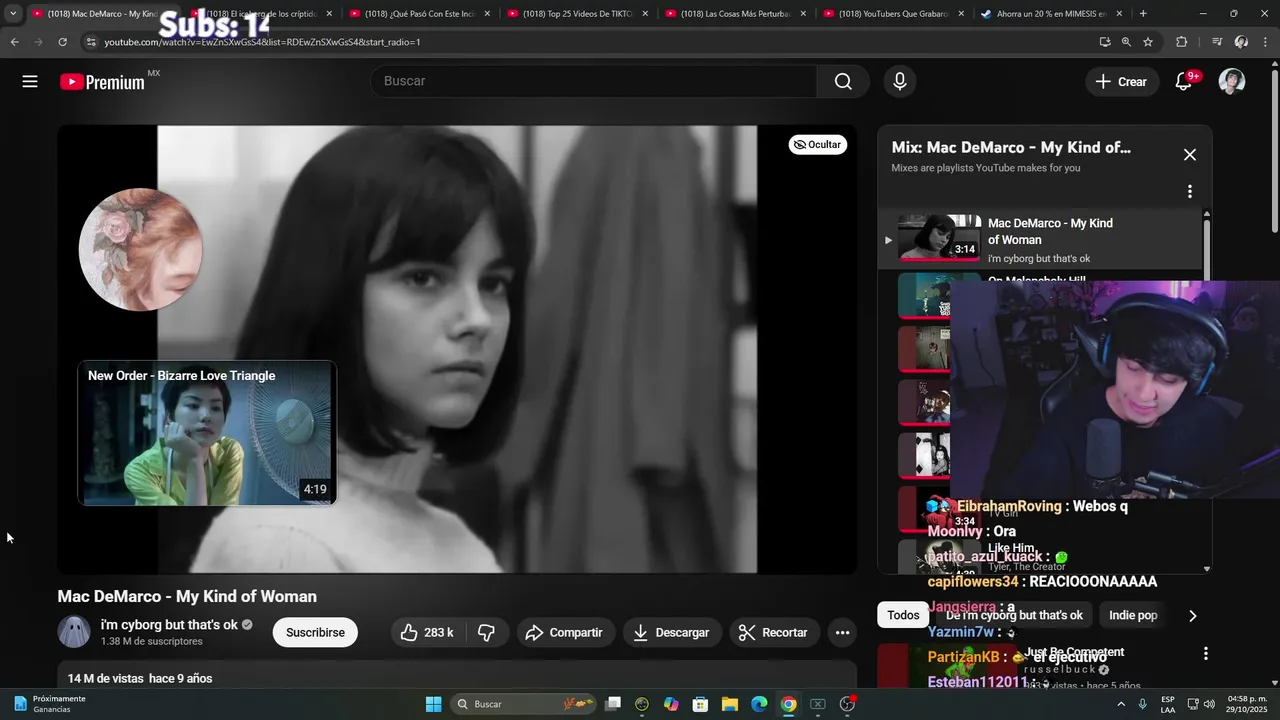Viewport: 1280px width, 720px height.
Task: Open Mix playlist three-dot options
Action: tap(1190, 191)
